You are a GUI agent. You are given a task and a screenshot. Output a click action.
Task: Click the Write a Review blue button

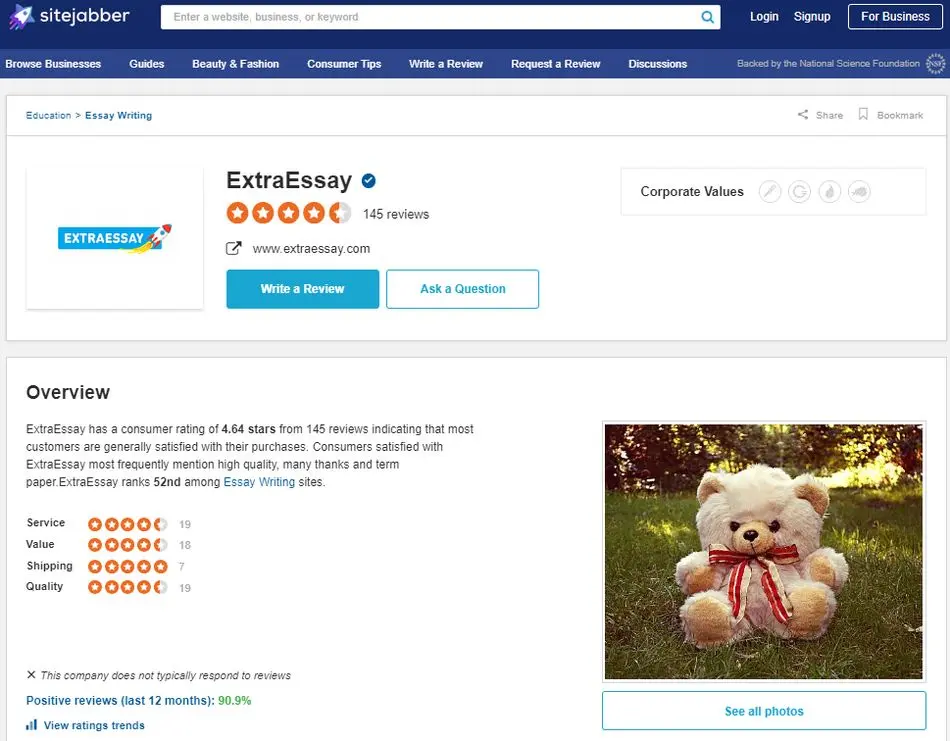pos(303,289)
